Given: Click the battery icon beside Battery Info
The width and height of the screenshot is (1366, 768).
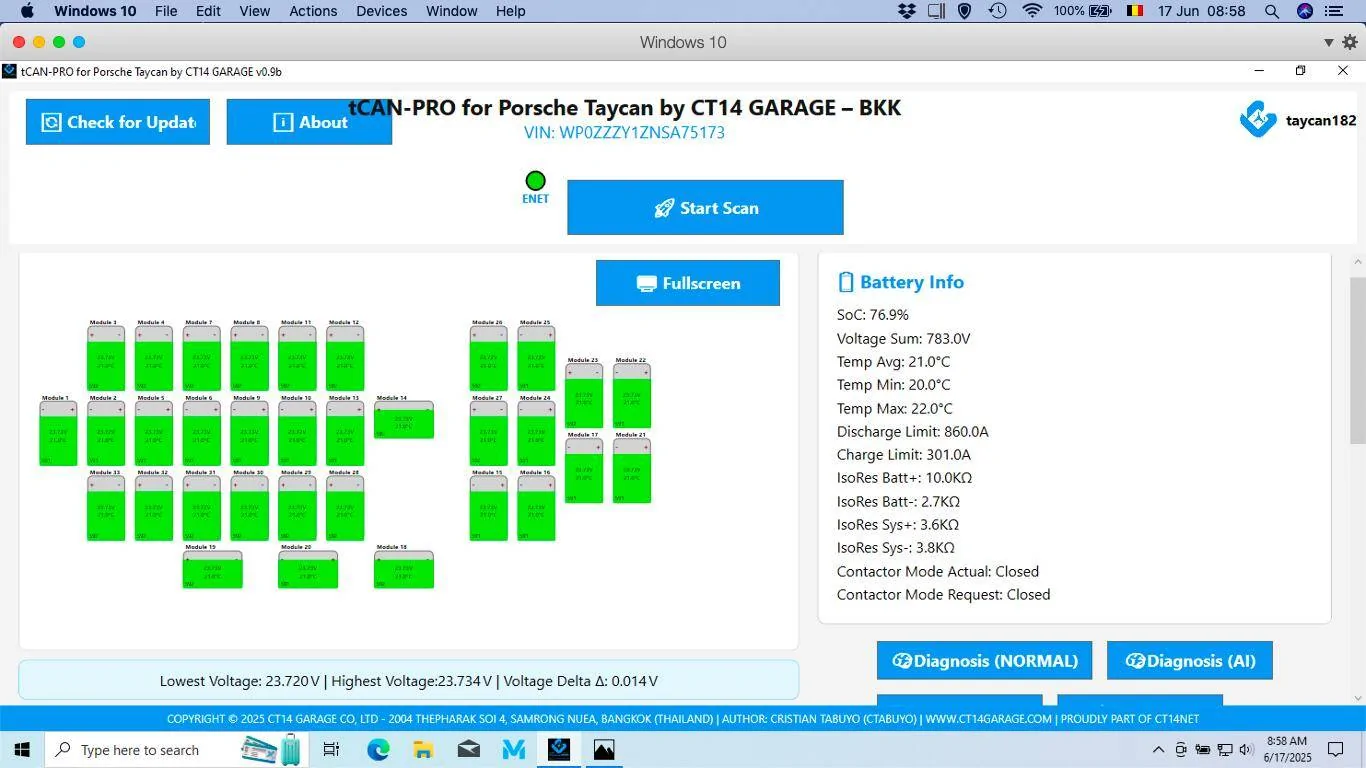Looking at the screenshot, I should tap(846, 282).
